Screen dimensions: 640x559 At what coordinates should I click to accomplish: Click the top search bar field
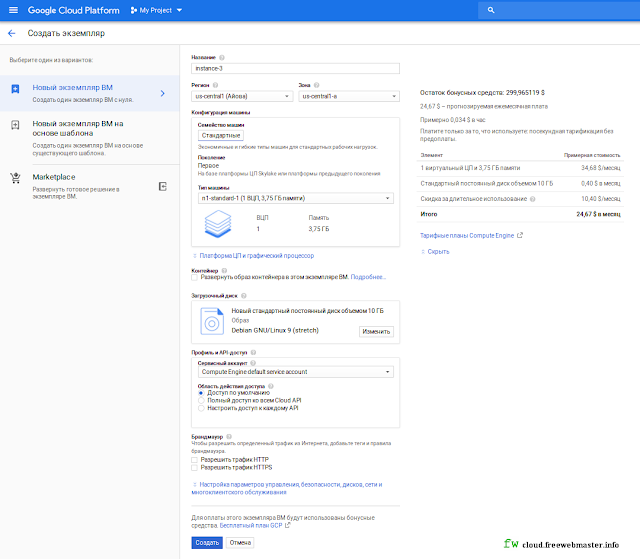(559, 10)
